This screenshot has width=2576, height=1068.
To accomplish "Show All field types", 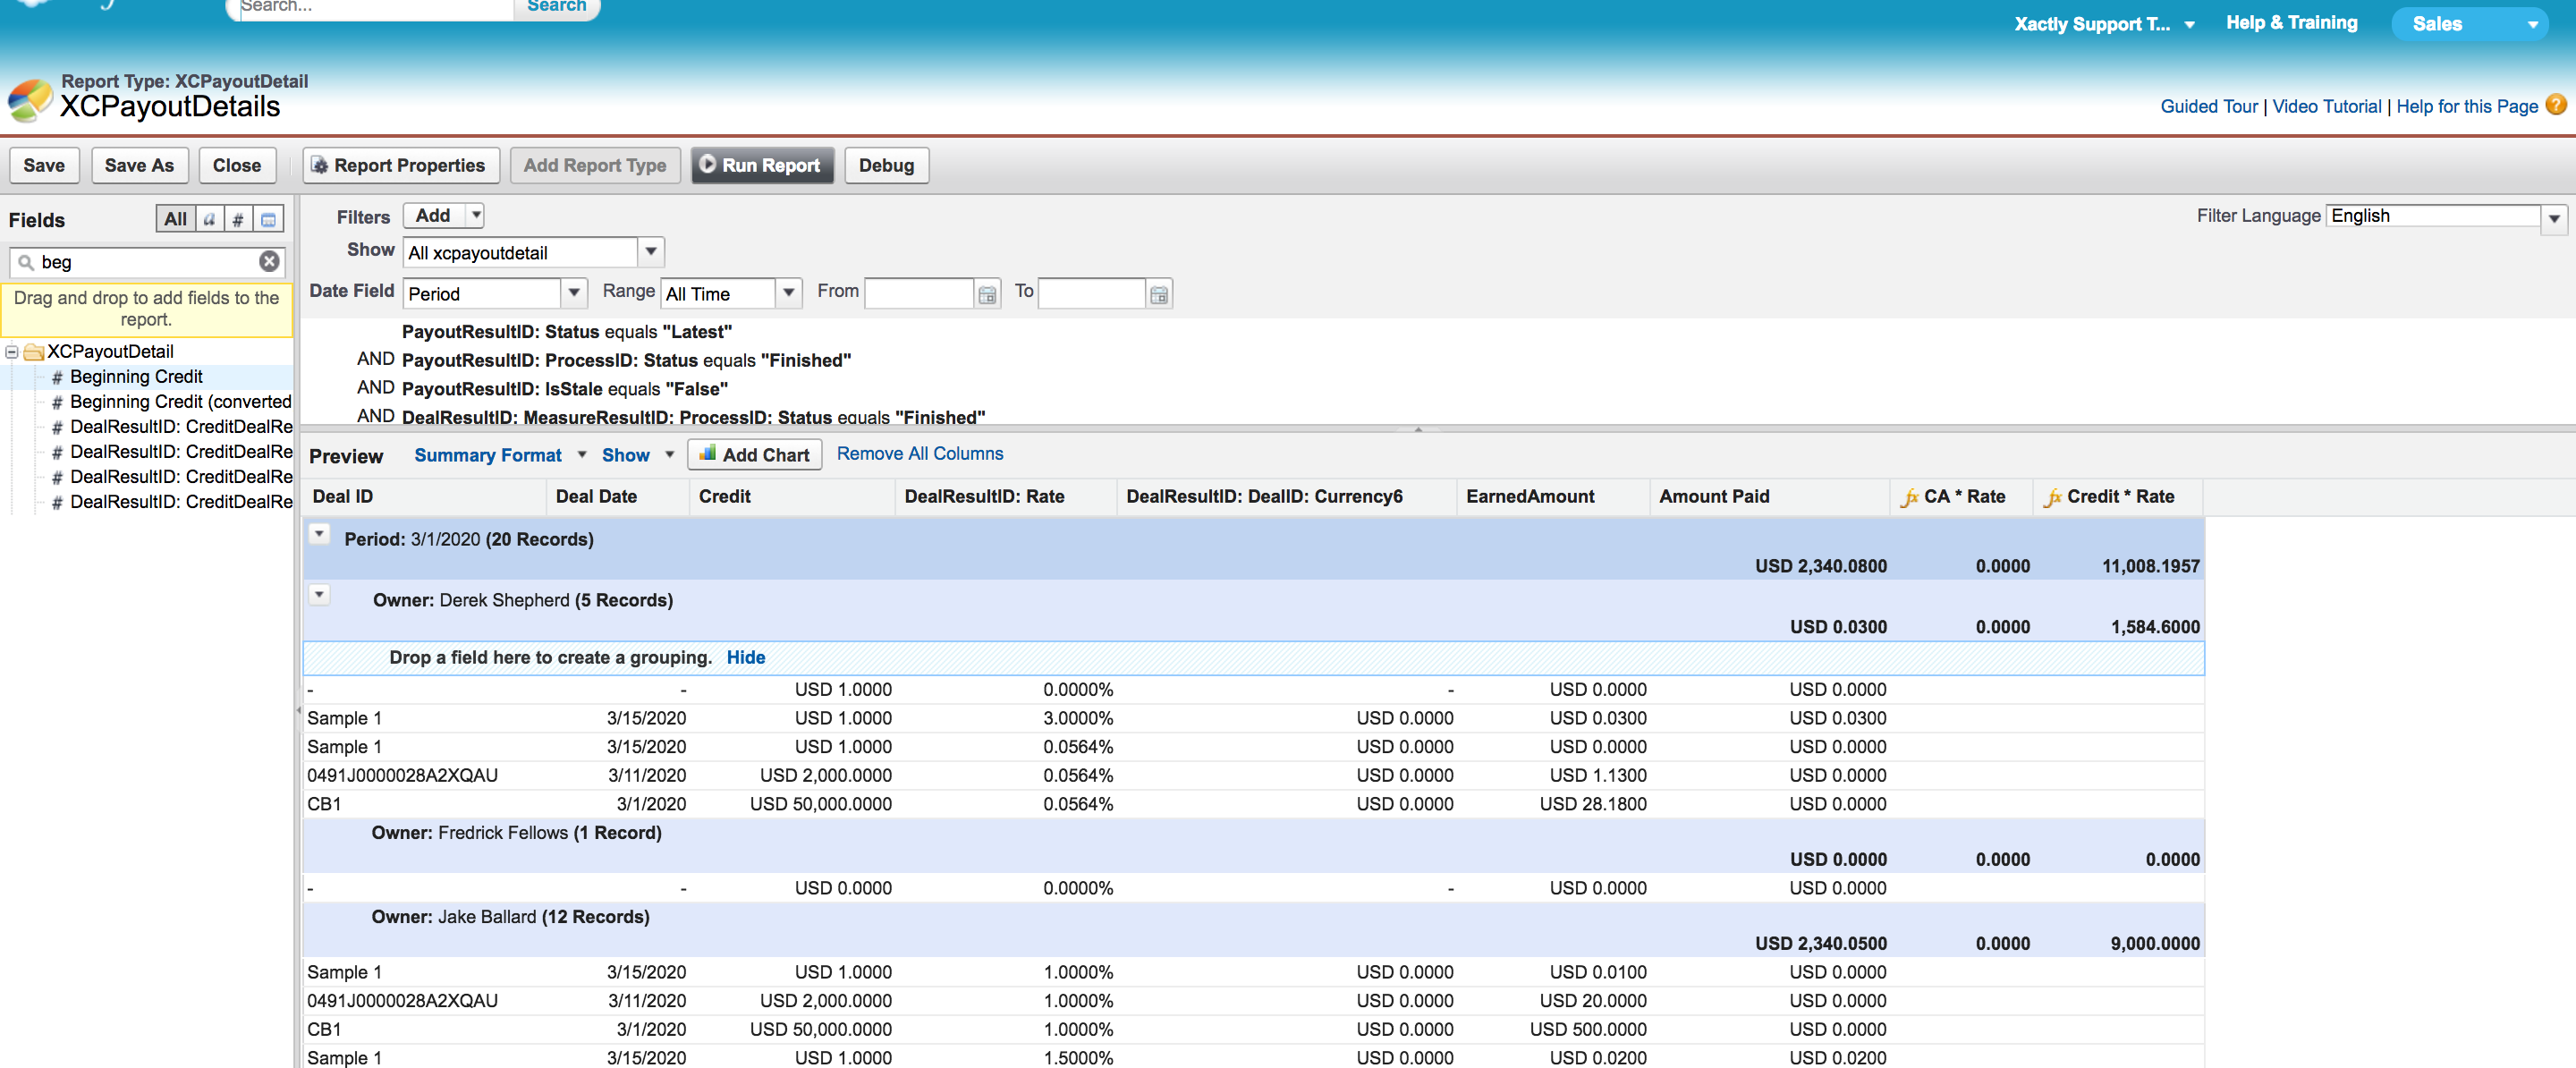I will (175, 219).
